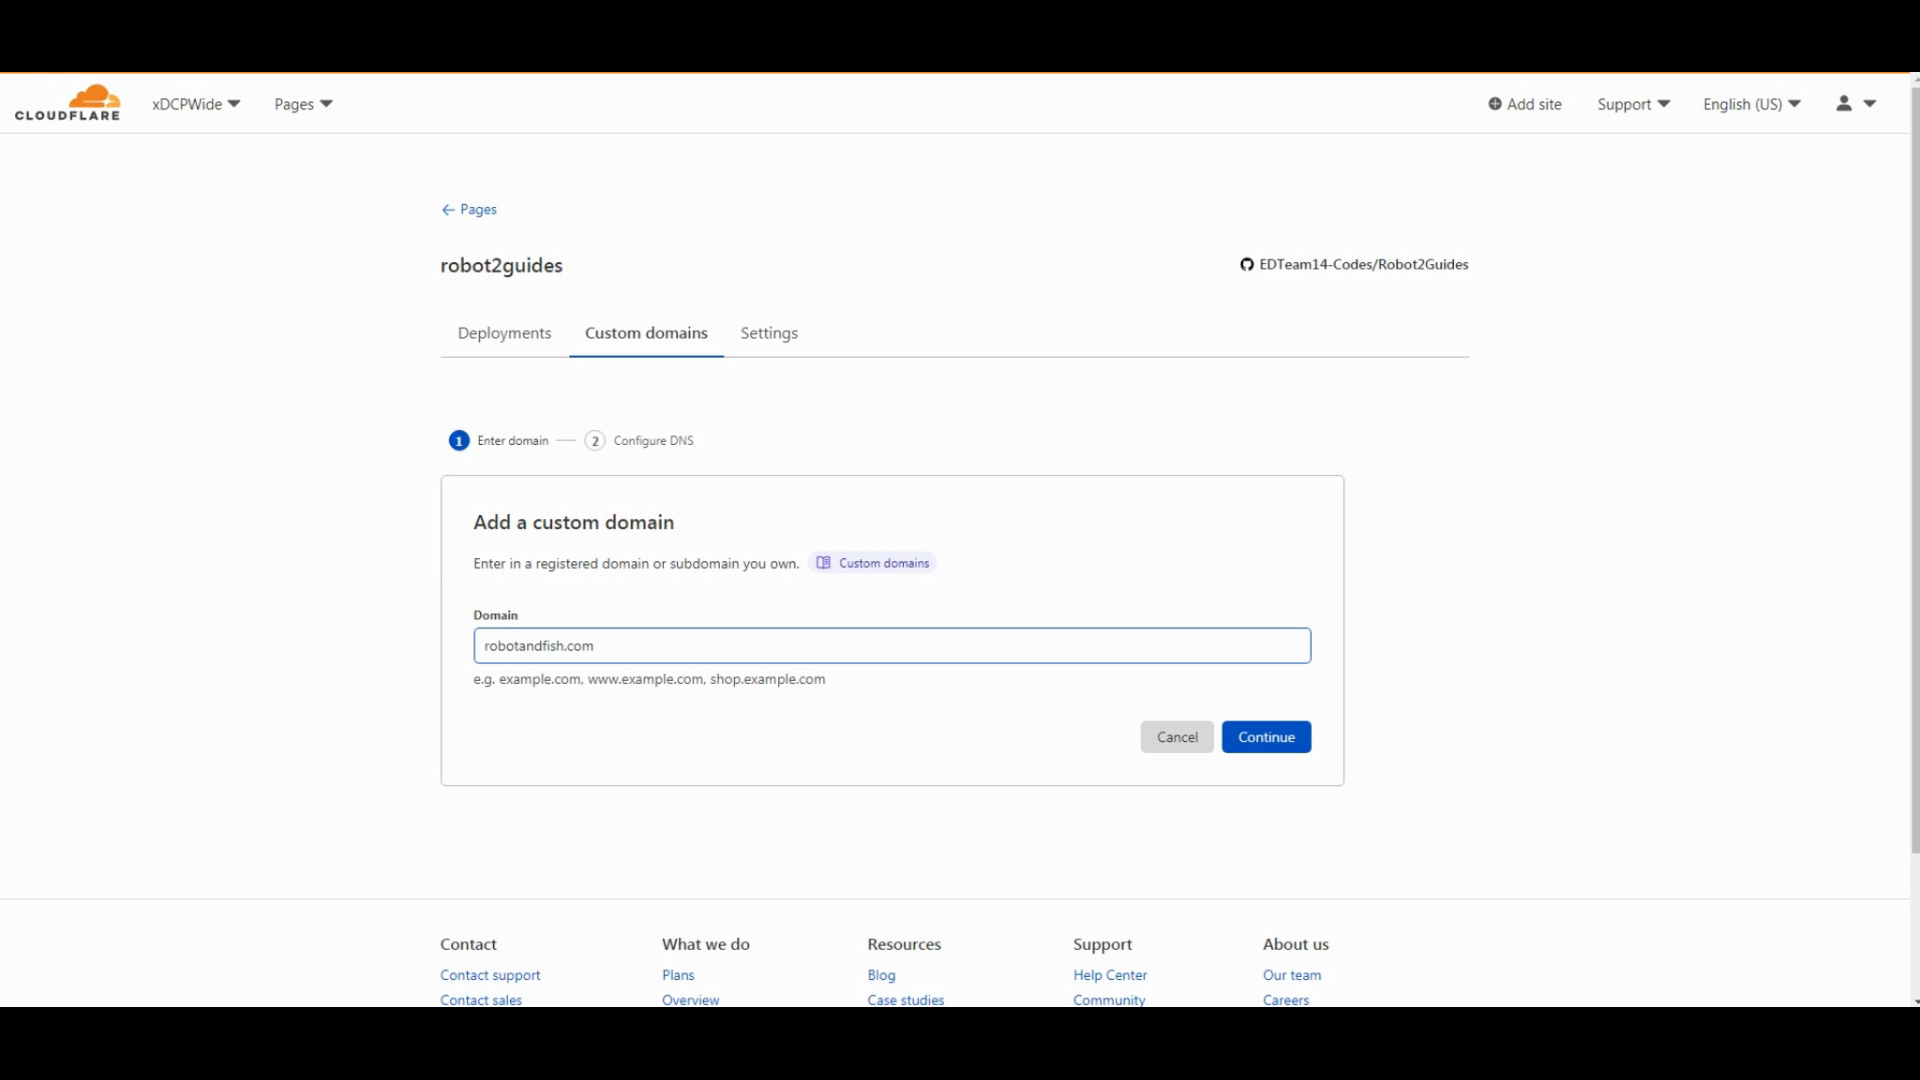
Task: Click step 2 Configure DNS indicator
Action: pos(595,441)
